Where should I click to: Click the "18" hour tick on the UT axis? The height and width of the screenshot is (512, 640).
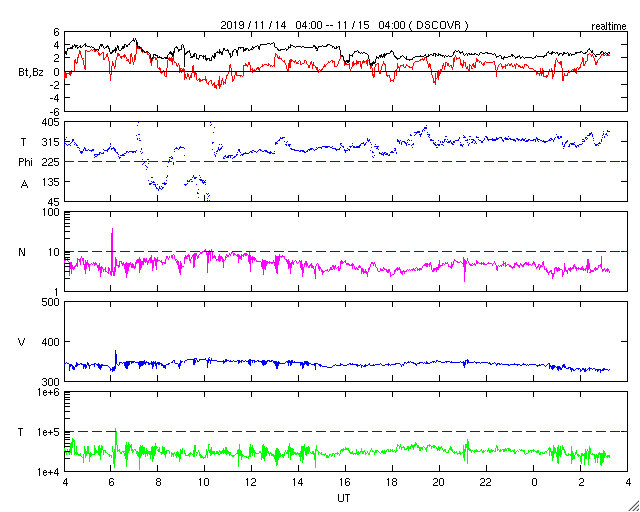(x=392, y=484)
